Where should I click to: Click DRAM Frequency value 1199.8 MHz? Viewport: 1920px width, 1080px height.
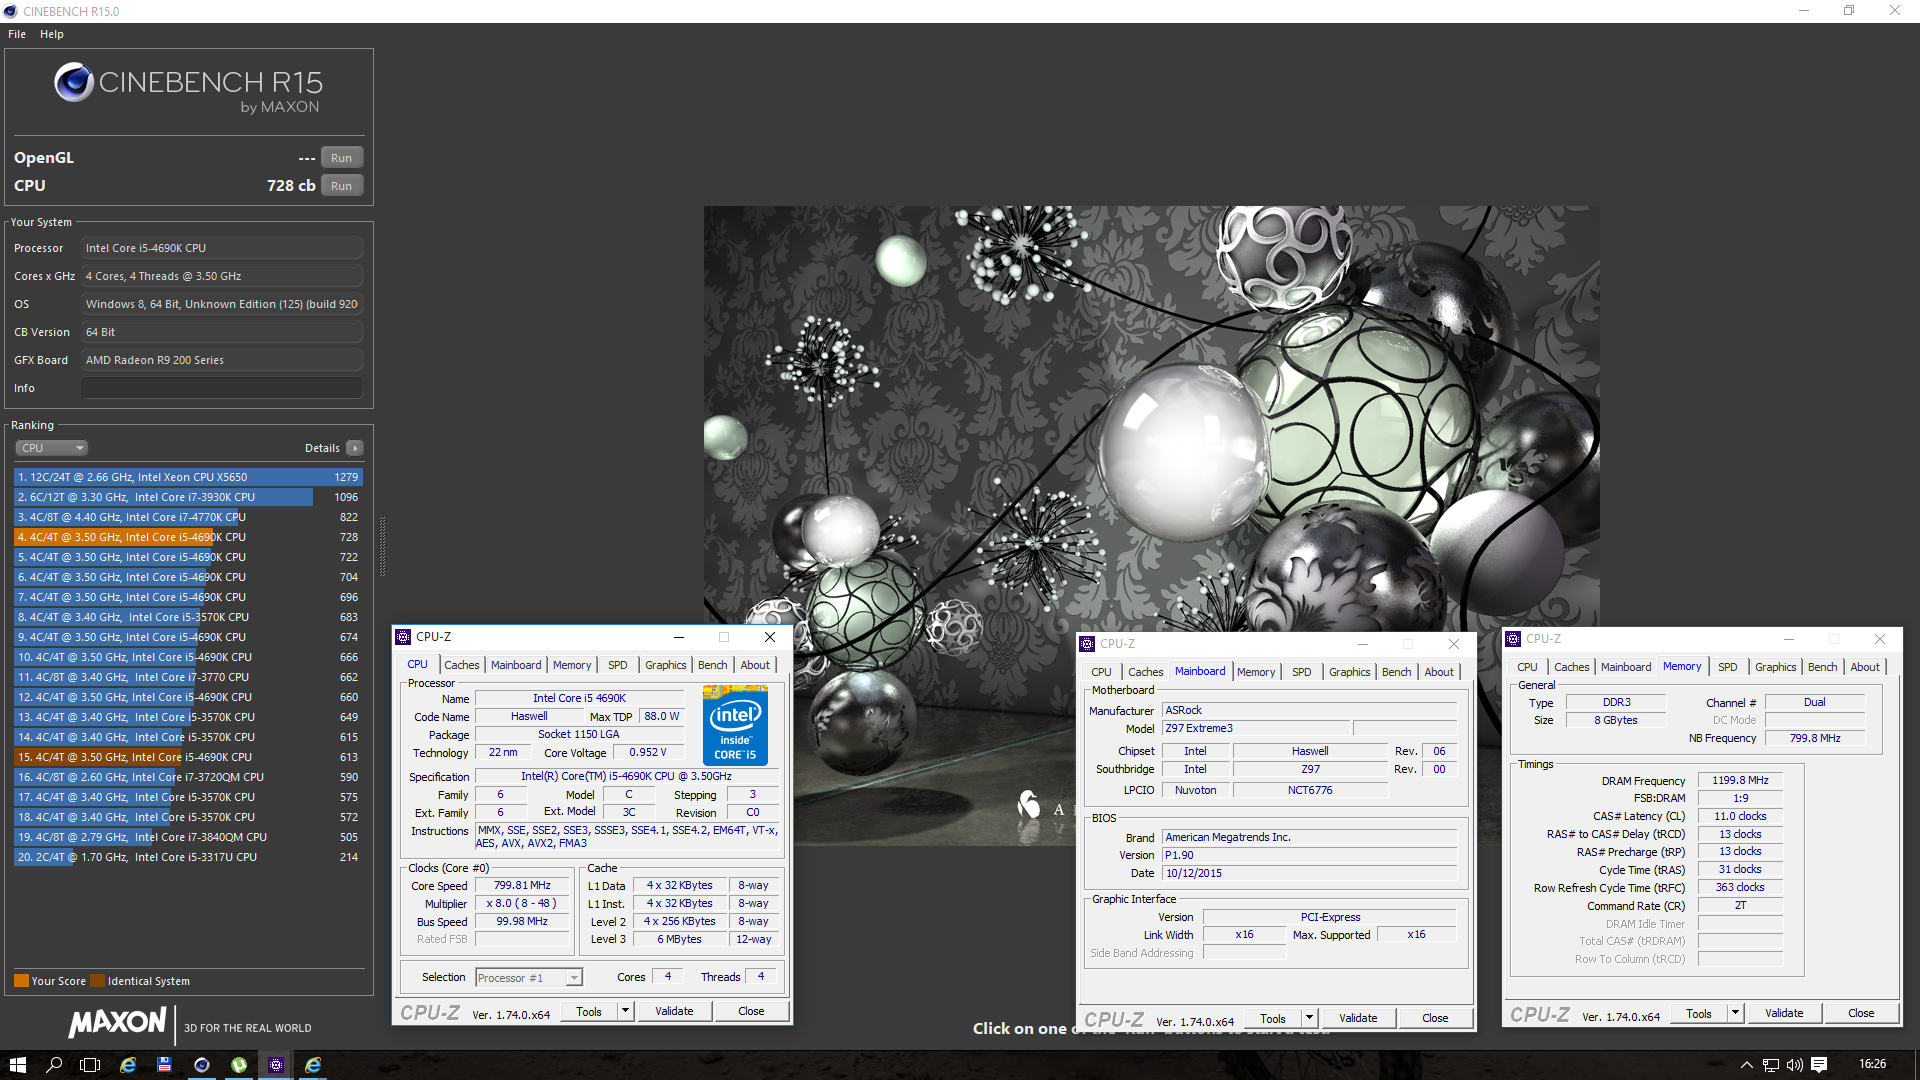pos(1740,781)
